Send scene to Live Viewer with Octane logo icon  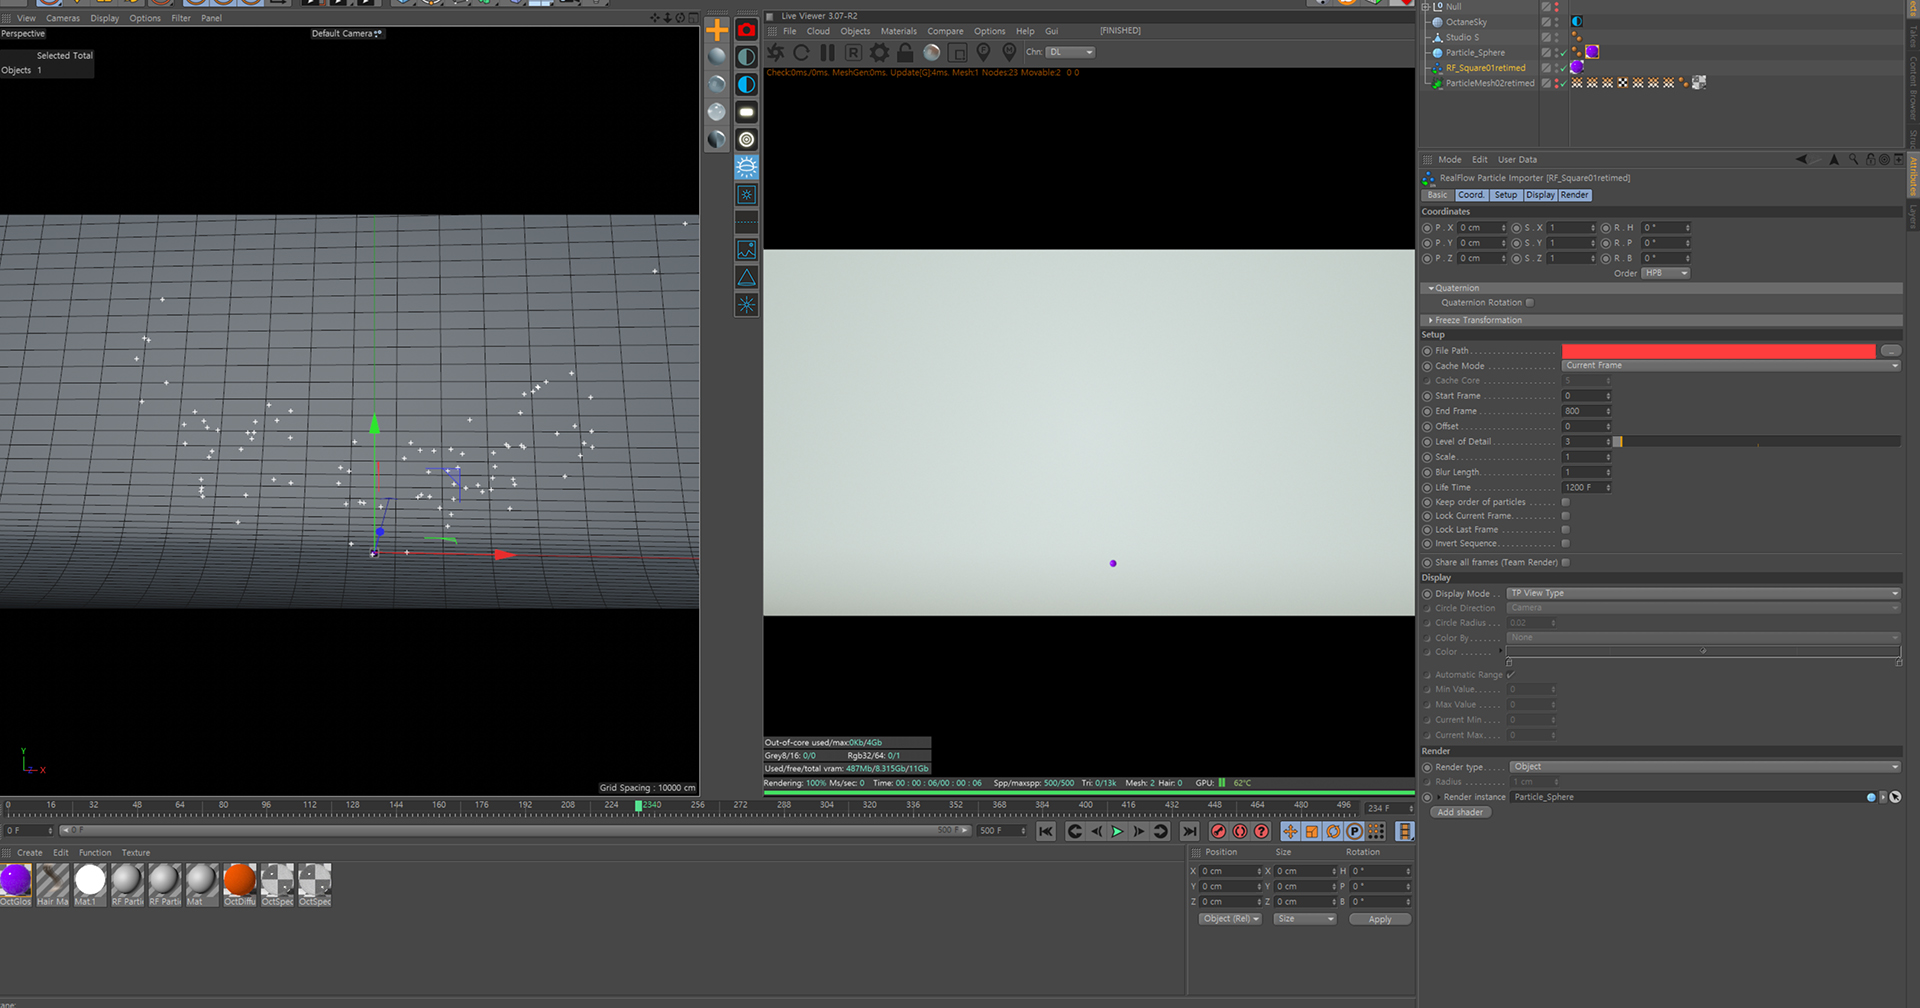pyautogui.click(x=776, y=52)
